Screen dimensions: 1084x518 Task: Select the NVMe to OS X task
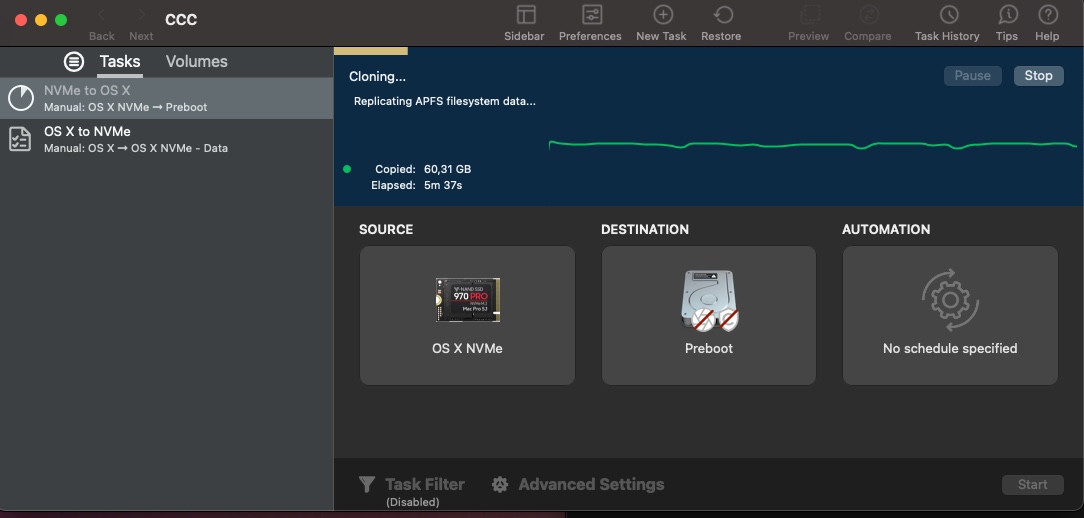click(x=167, y=98)
